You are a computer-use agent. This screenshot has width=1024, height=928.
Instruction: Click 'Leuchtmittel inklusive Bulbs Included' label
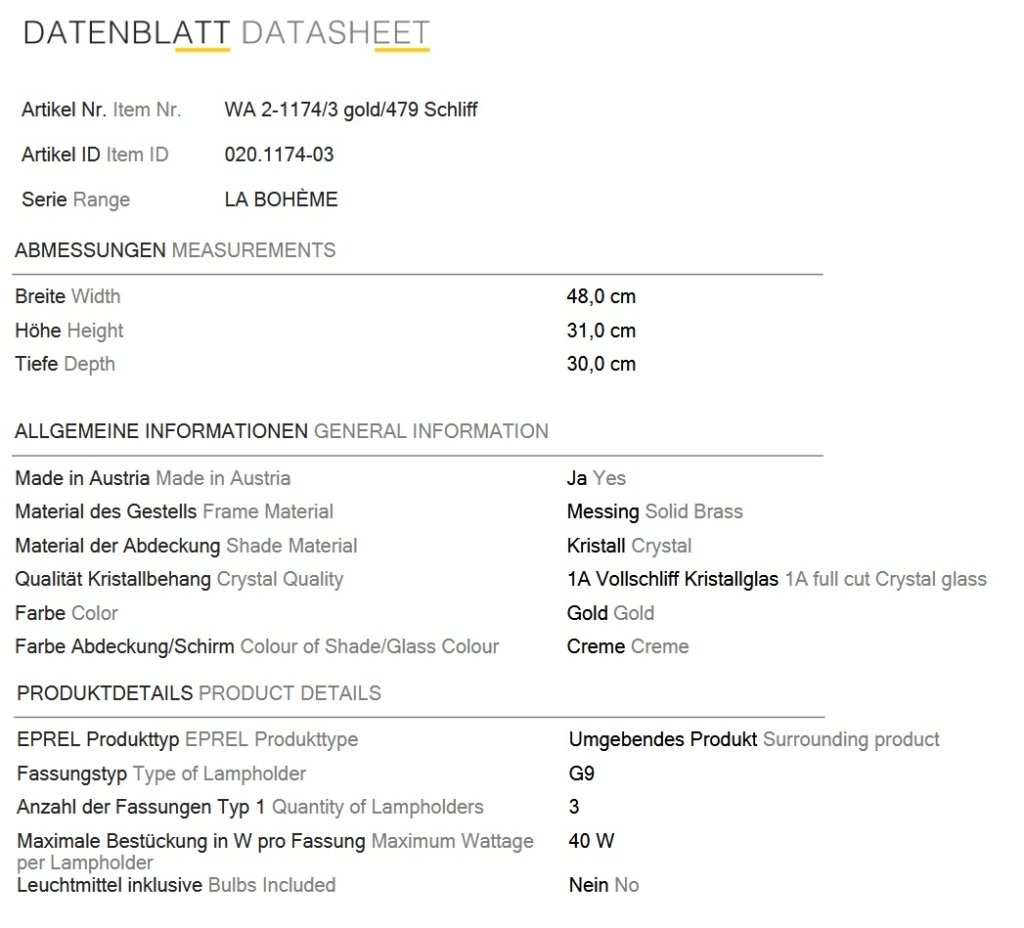point(176,885)
